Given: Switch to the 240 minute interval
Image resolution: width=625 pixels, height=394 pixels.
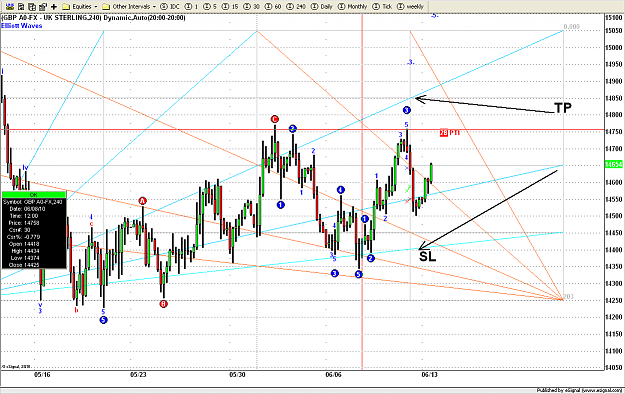Looking at the screenshot, I should 296,6.
